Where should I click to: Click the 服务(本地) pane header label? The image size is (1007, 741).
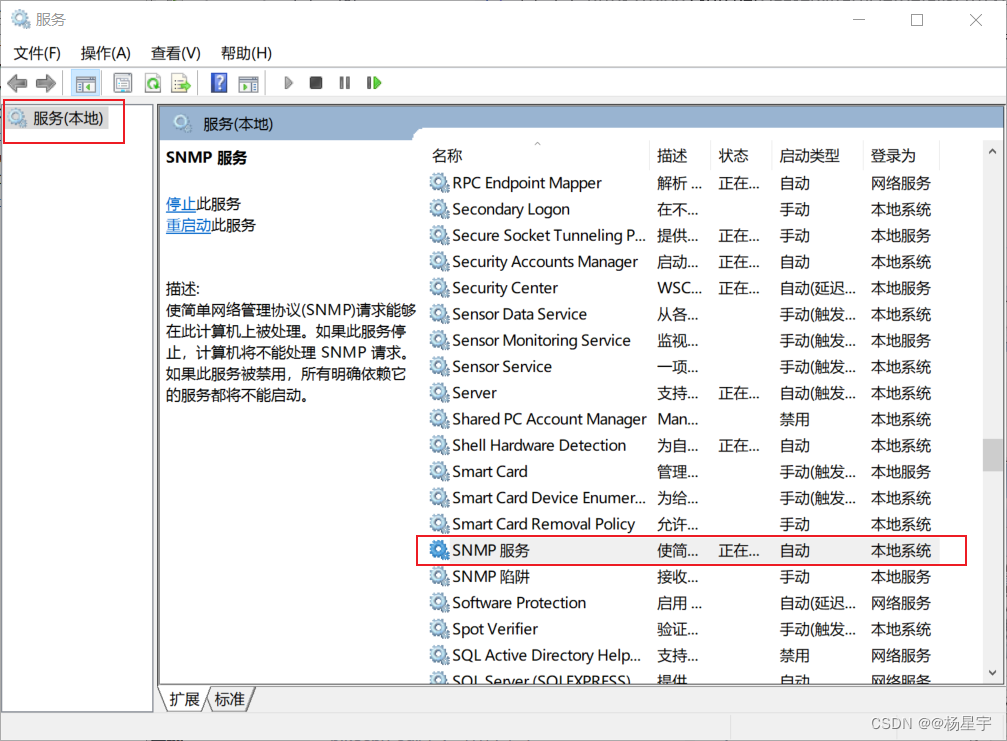pyautogui.click(x=238, y=124)
